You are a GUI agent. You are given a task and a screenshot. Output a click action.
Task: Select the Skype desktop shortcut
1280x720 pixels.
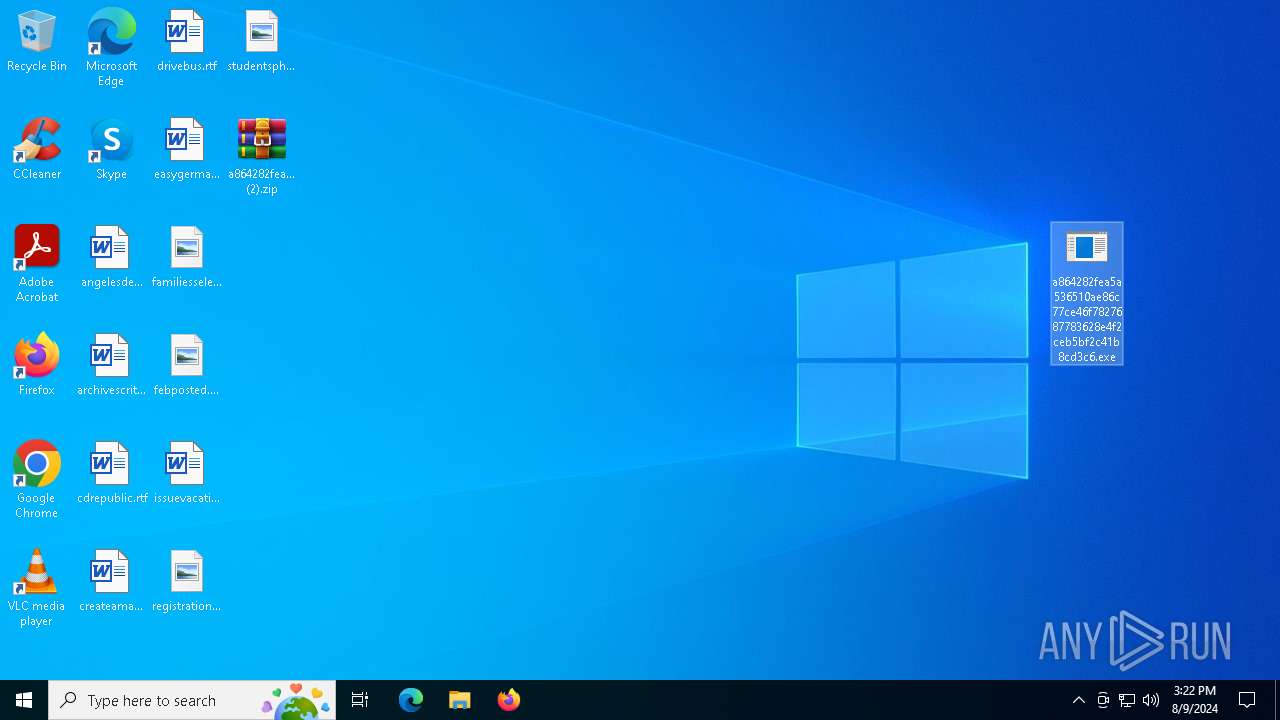tap(111, 150)
